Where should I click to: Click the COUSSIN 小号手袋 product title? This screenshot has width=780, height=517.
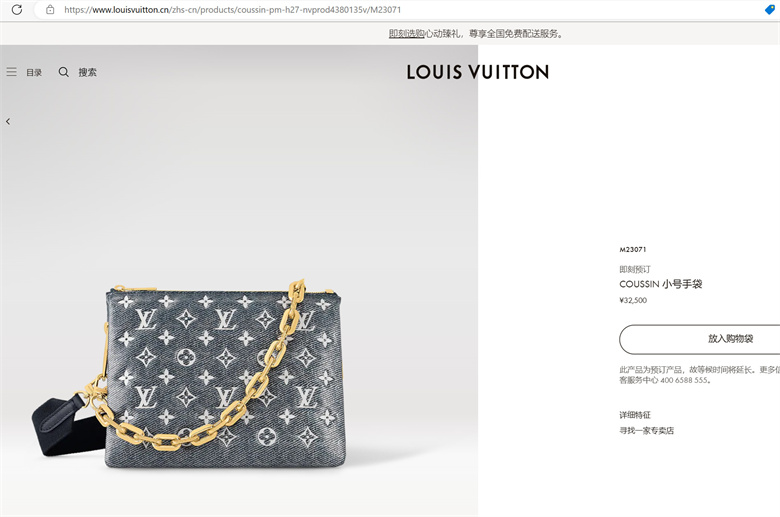click(661, 284)
